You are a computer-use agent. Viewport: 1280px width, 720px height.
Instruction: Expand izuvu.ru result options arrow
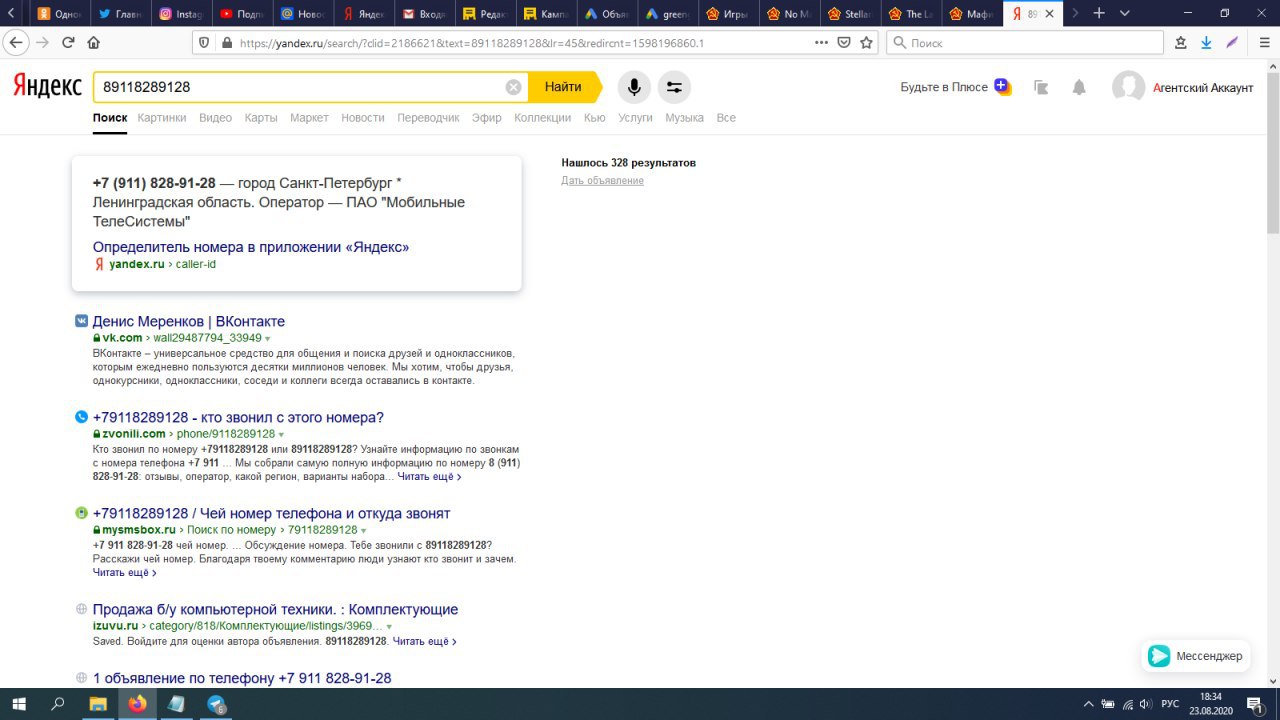click(x=389, y=627)
